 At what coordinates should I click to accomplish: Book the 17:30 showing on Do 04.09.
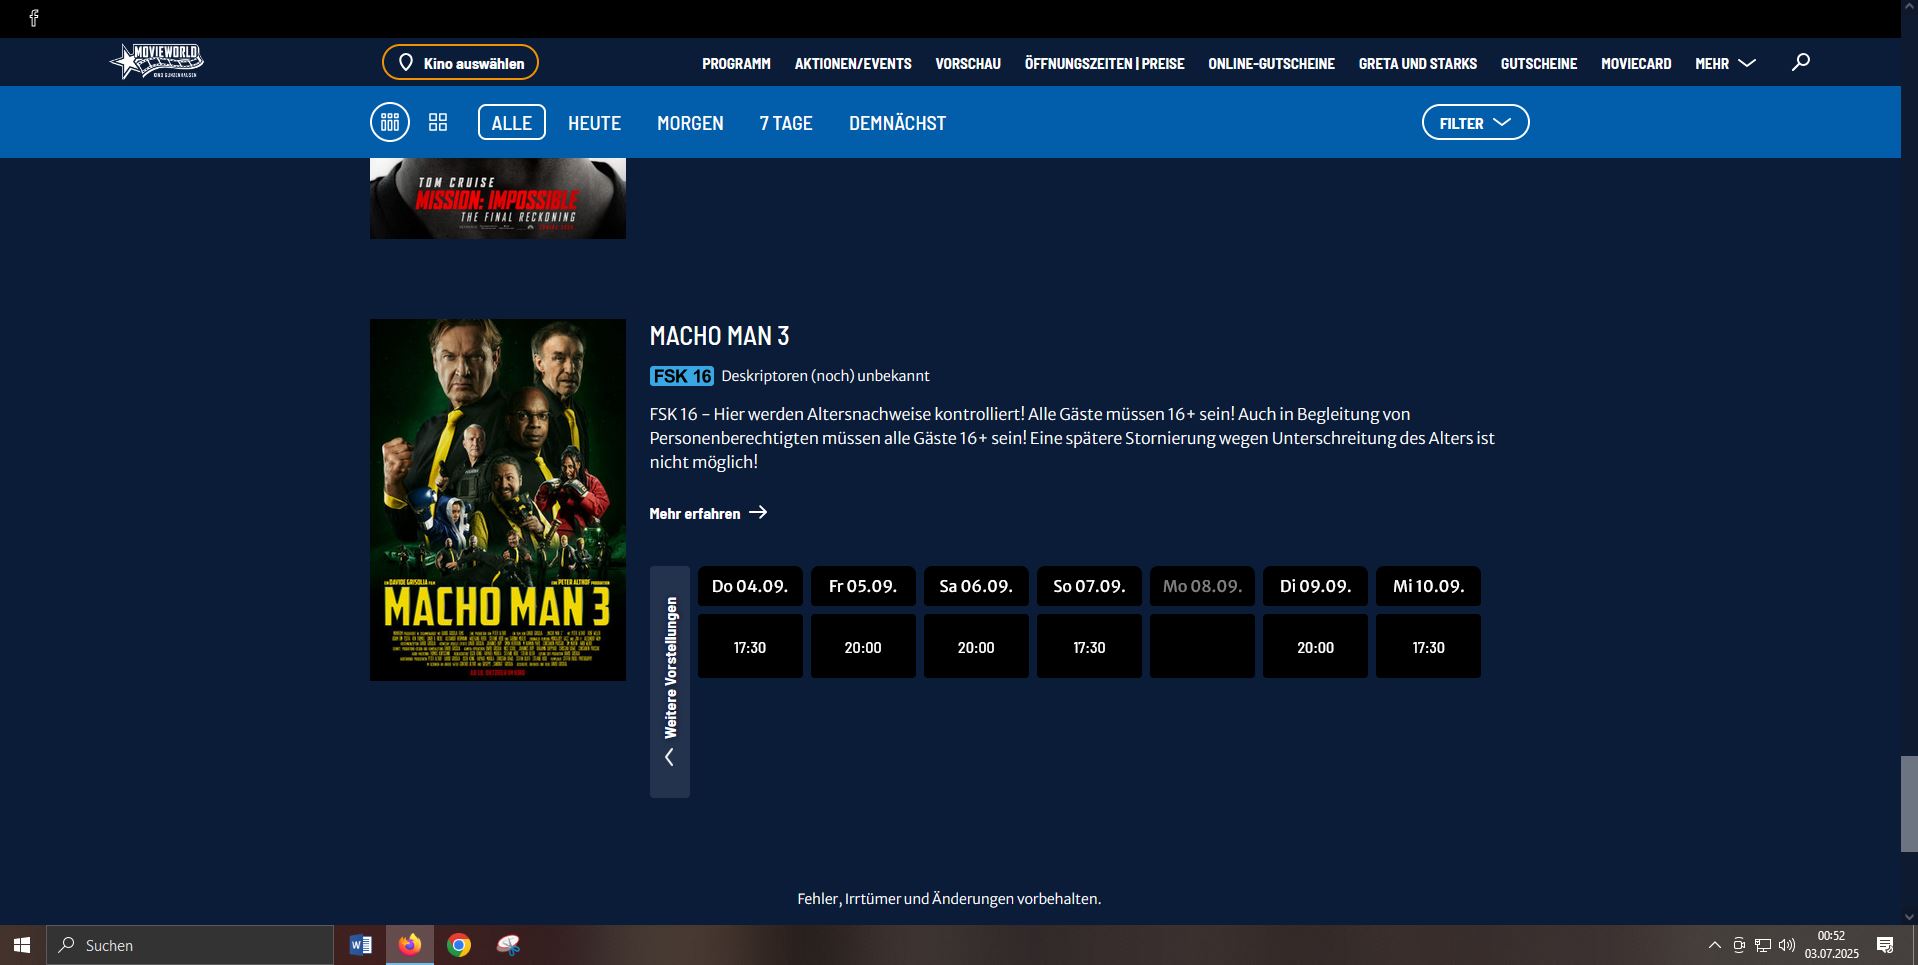point(750,646)
